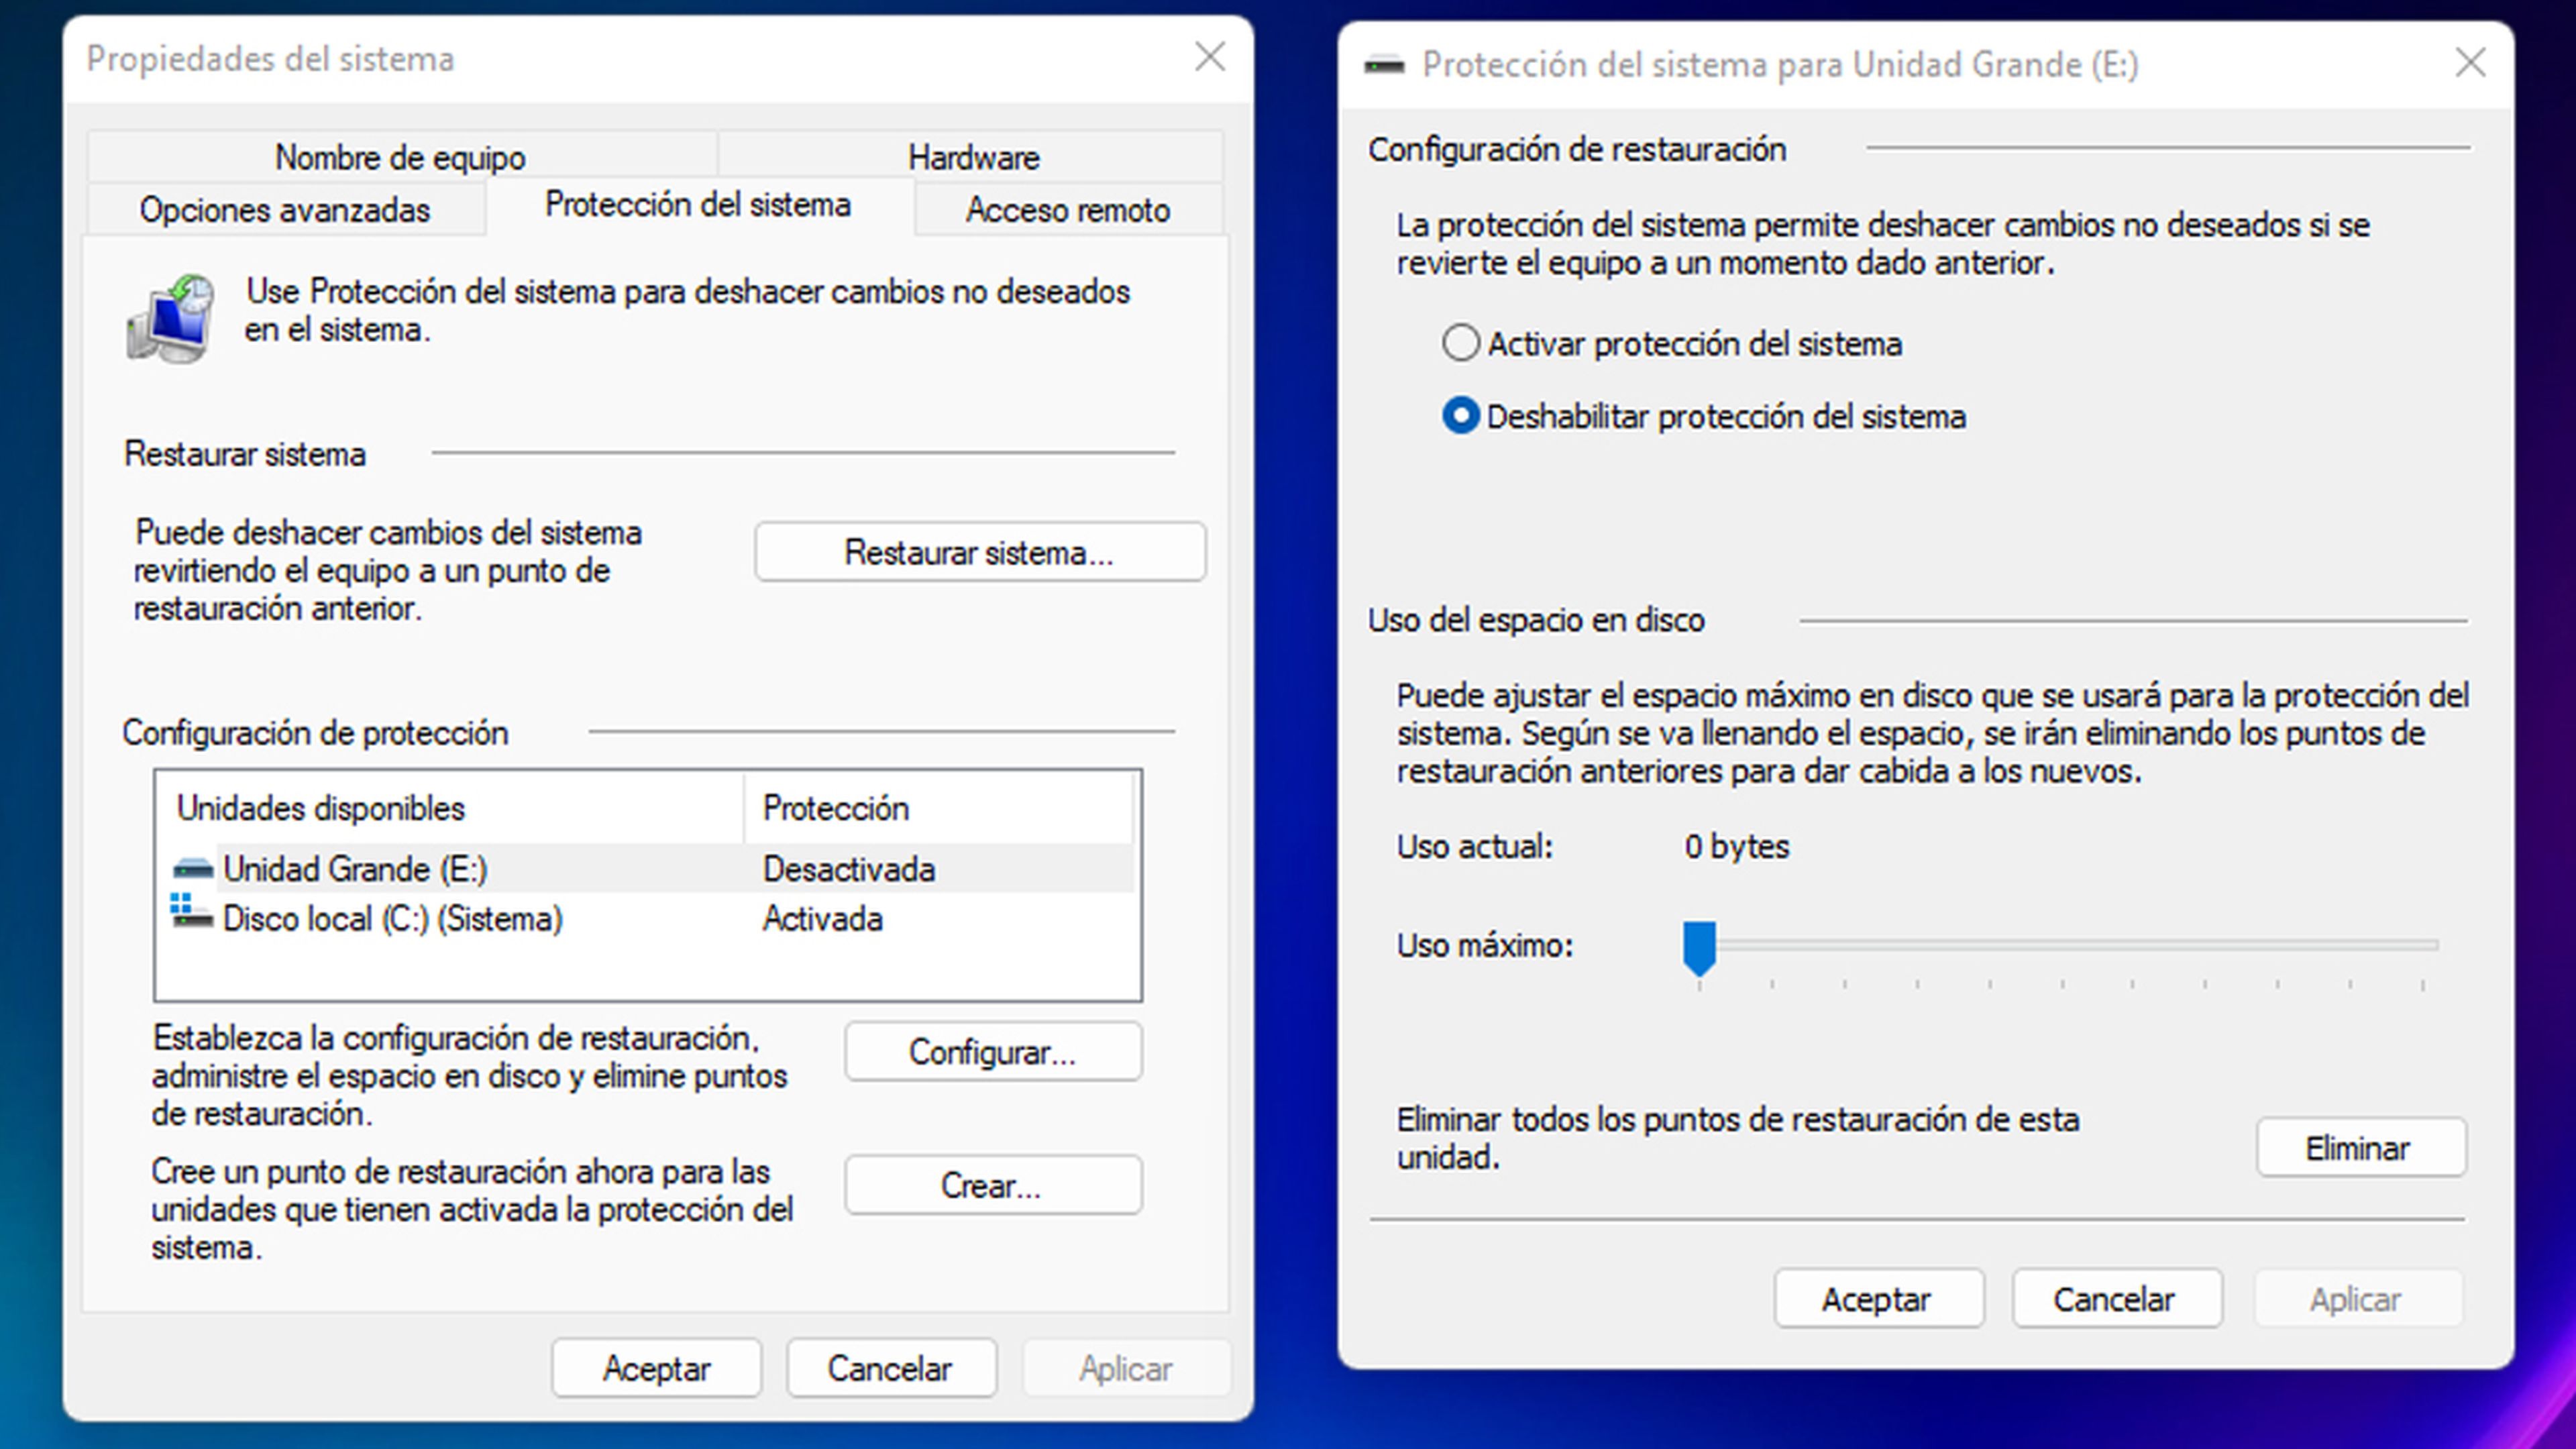Viewport: 2576px width, 1449px height.
Task: Close the Protección del sistema para Unidad Grande dialog
Action: pyautogui.click(x=2470, y=63)
